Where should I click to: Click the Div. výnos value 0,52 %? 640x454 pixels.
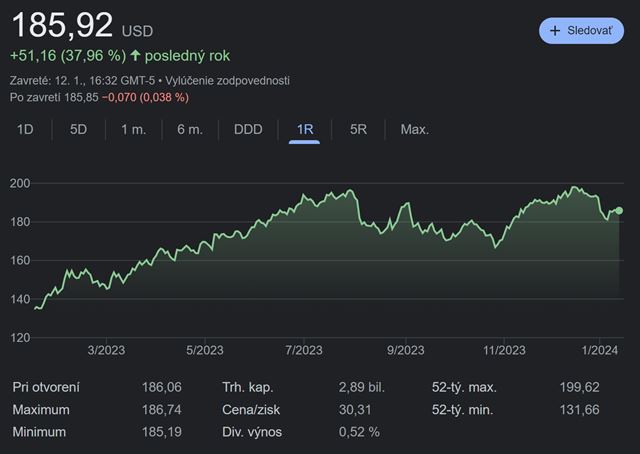[360, 432]
